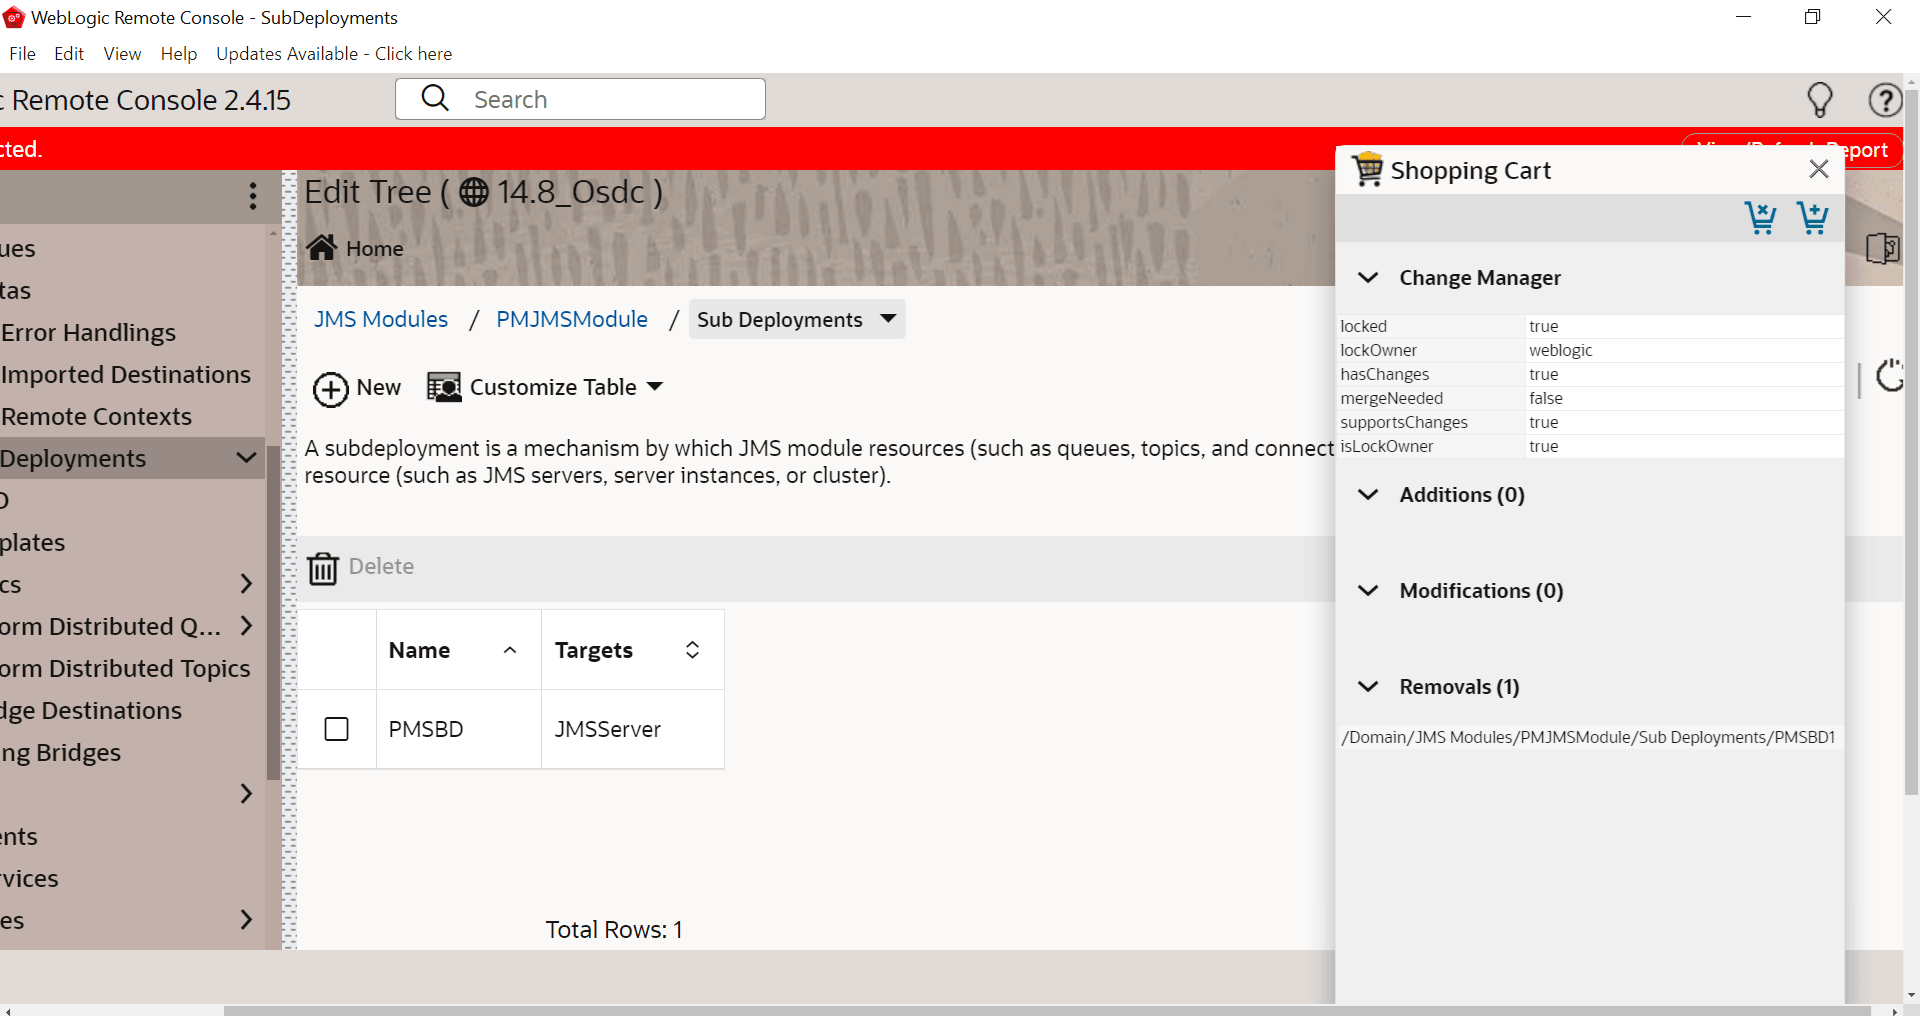Select Messaging Bridges in the tree
1920x1016 pixels.
click(x=60, y=752)
